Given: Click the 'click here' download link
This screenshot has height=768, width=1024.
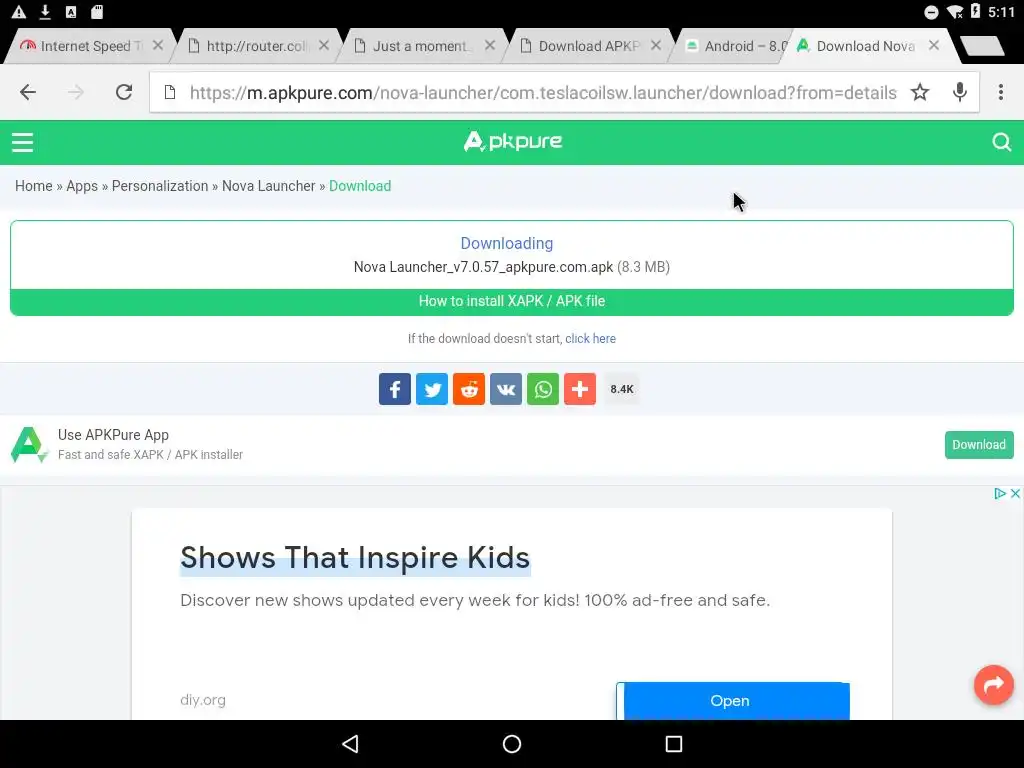Looking at the screenshot, I should pyautogui.click(x=590, y=338).
